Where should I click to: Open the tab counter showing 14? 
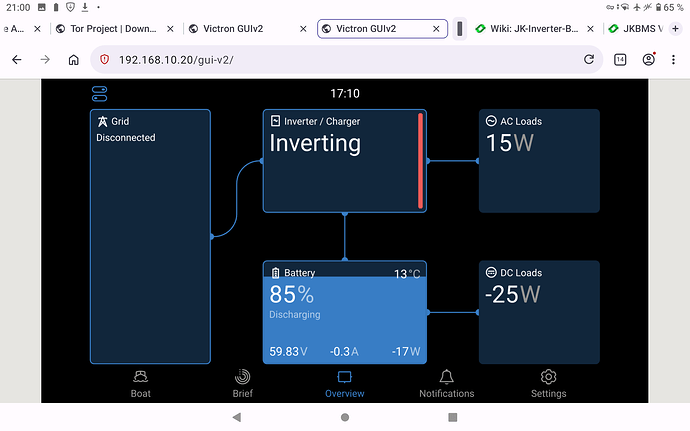coord(620,60)
